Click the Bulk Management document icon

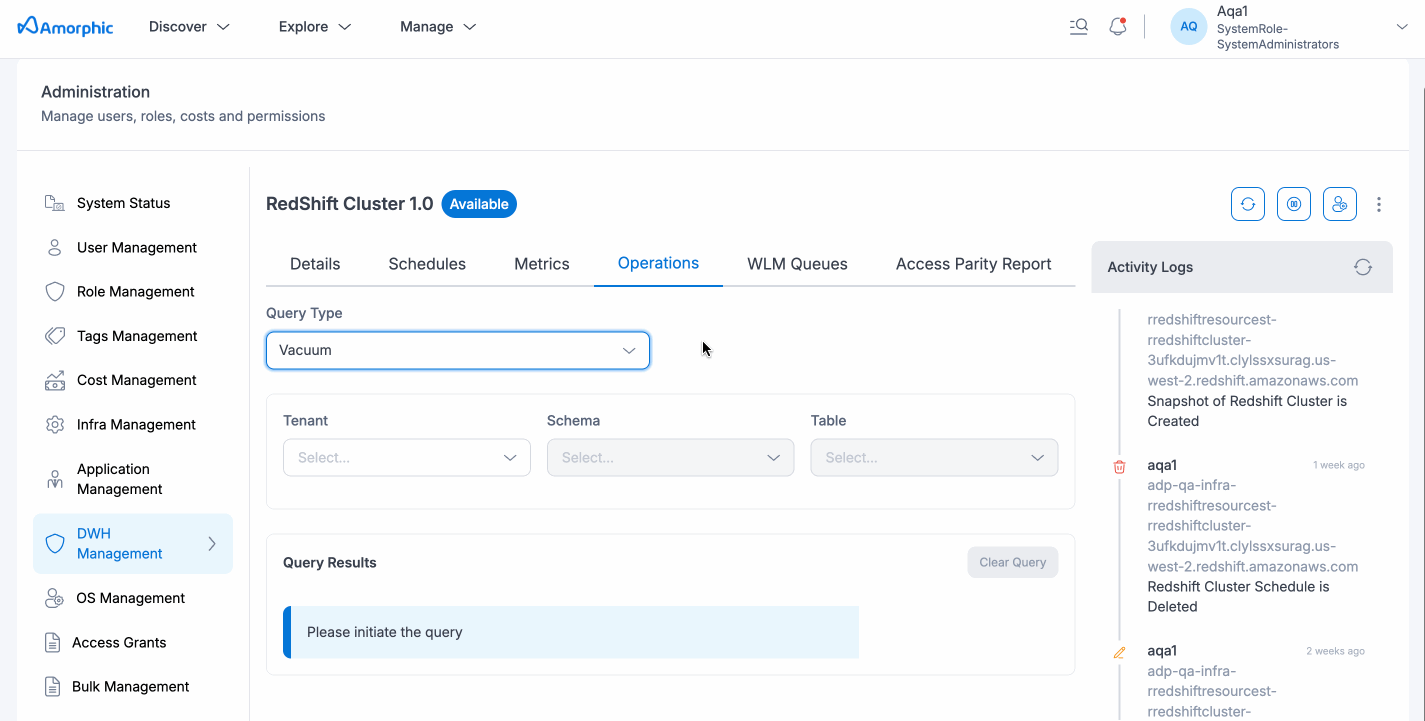[53, 687]
